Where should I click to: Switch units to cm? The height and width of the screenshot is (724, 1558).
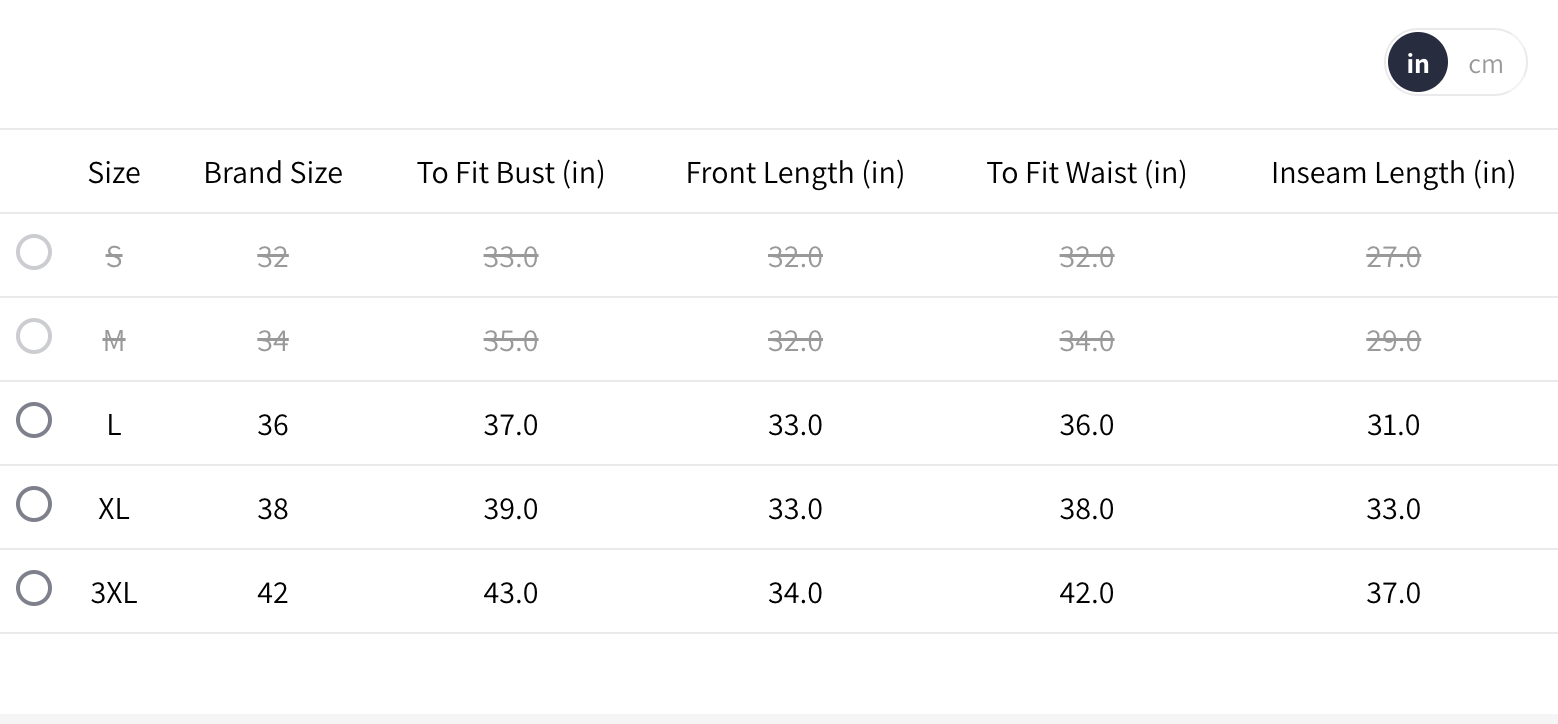click(1485, 64)
